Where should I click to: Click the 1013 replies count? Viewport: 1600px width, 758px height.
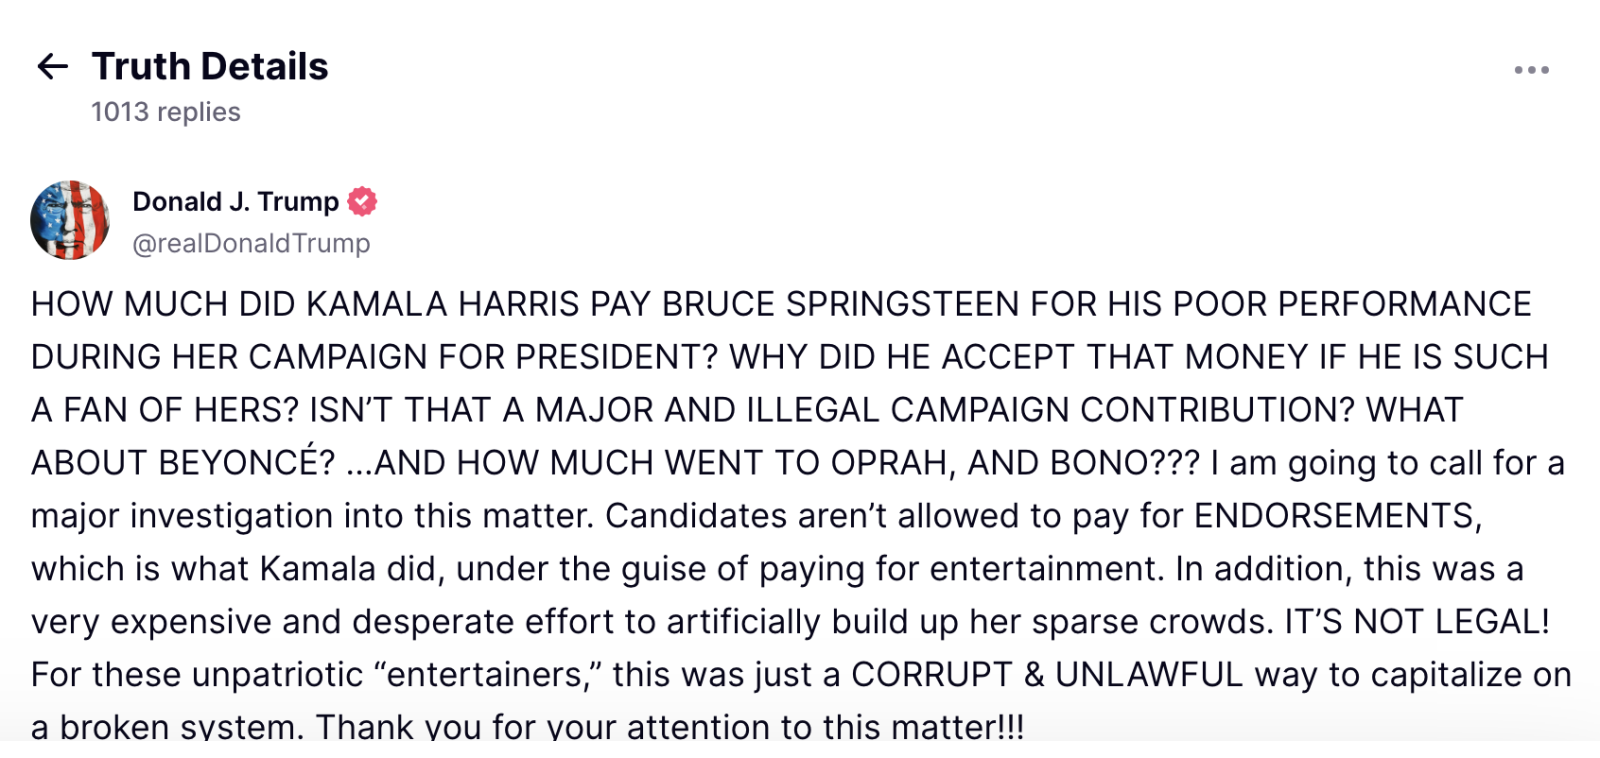click(x=166, y=112)
